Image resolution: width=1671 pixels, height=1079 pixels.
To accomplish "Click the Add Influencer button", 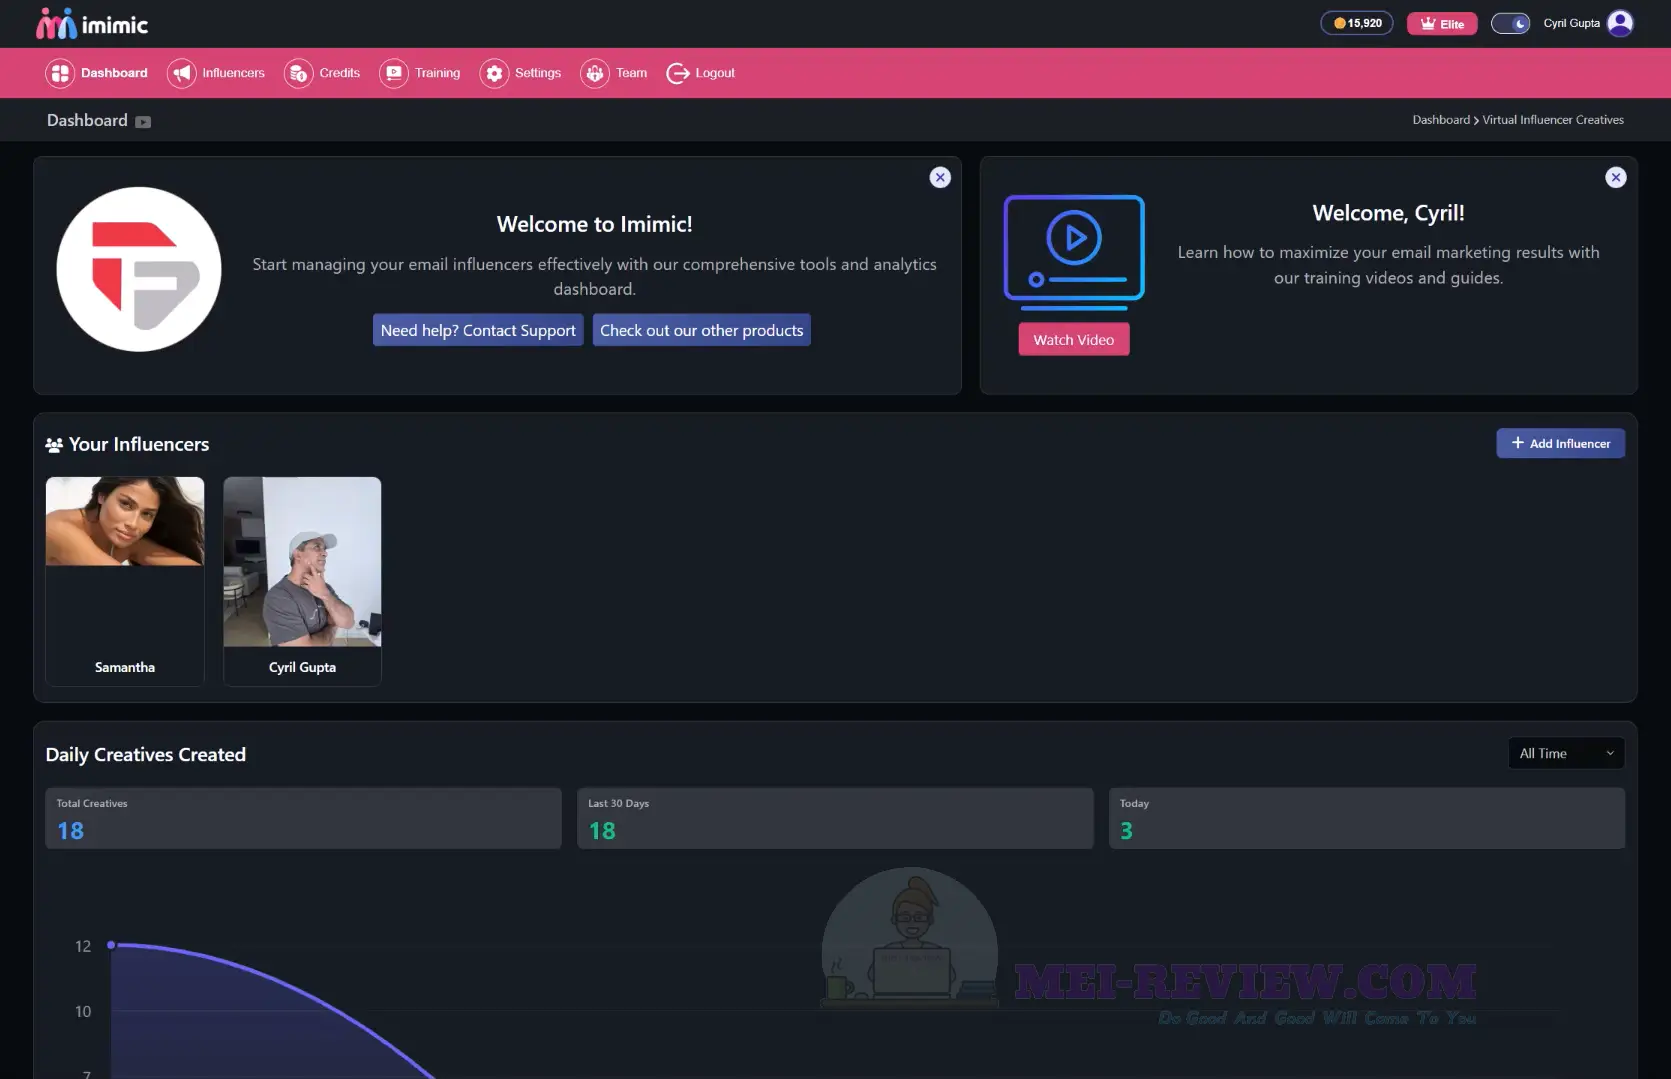I will point(1560,443).
